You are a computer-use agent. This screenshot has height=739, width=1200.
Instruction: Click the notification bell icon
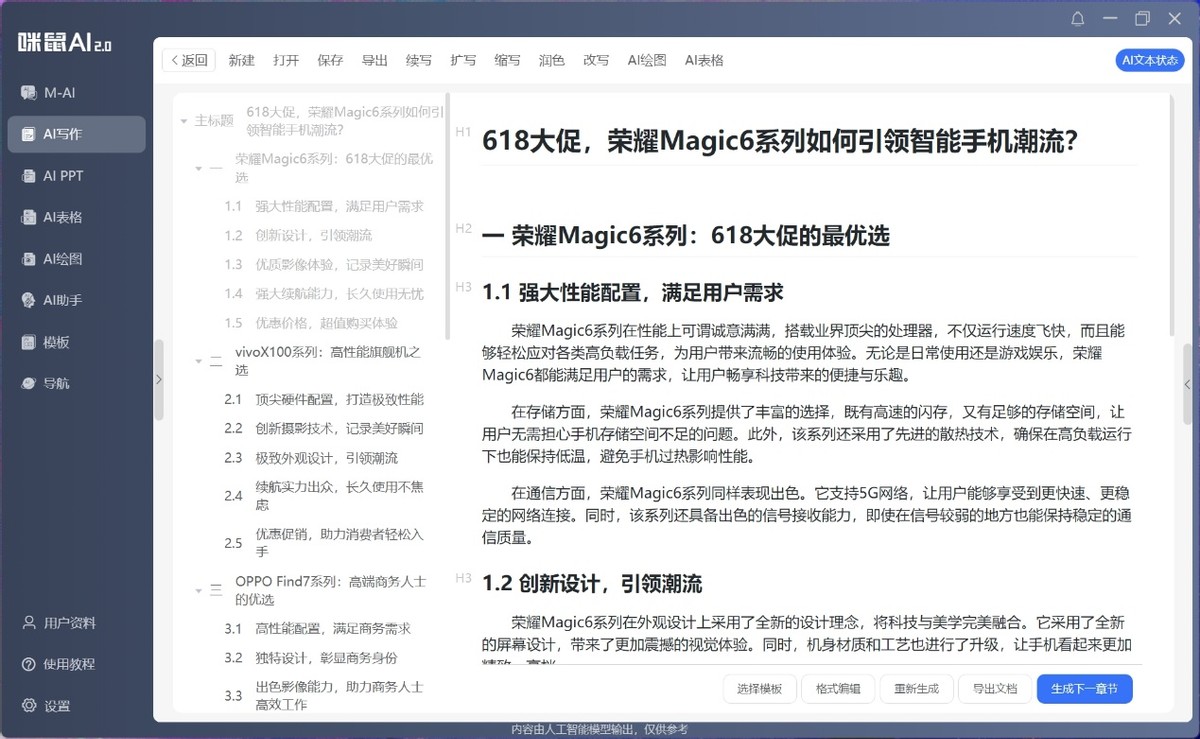tap(1078, 19)
